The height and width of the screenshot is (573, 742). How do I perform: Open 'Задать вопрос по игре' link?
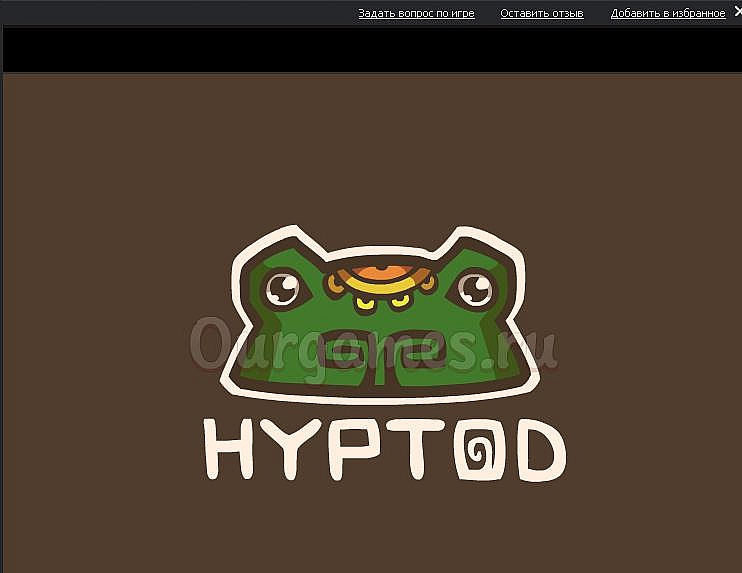(x=416, y=13)
